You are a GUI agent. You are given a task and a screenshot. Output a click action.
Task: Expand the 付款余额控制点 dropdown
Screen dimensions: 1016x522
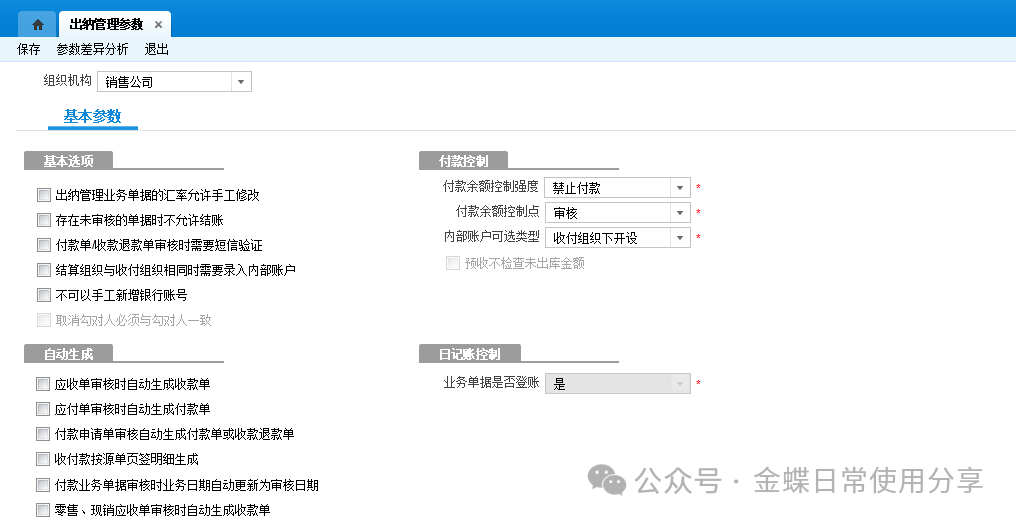point(679,212)
